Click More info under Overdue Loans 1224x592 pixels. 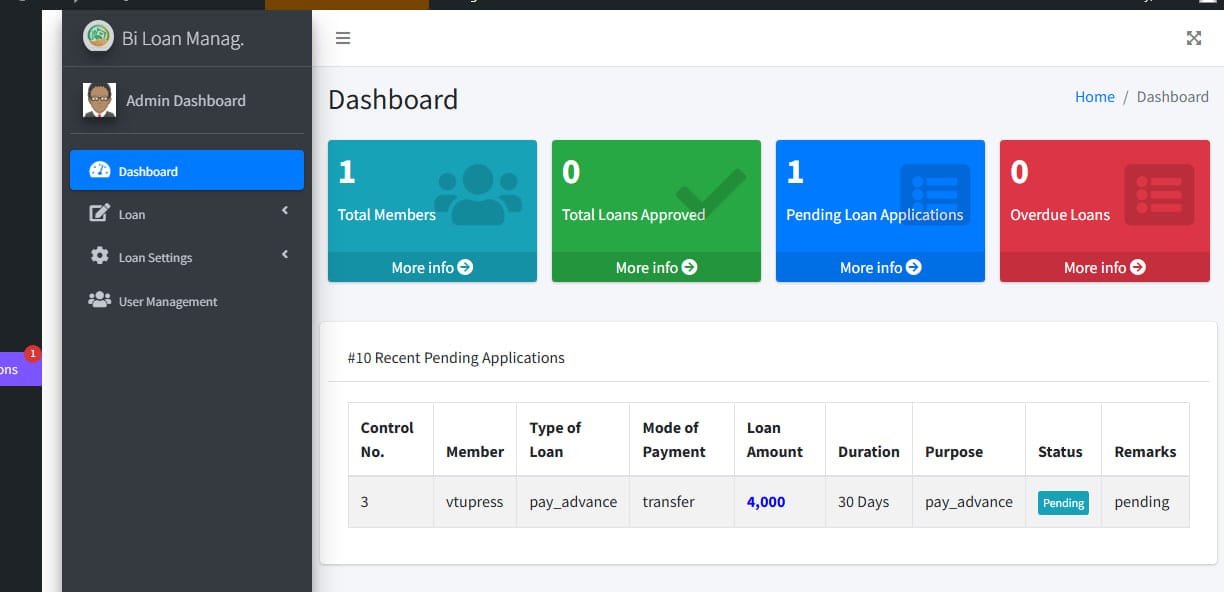1104,268
